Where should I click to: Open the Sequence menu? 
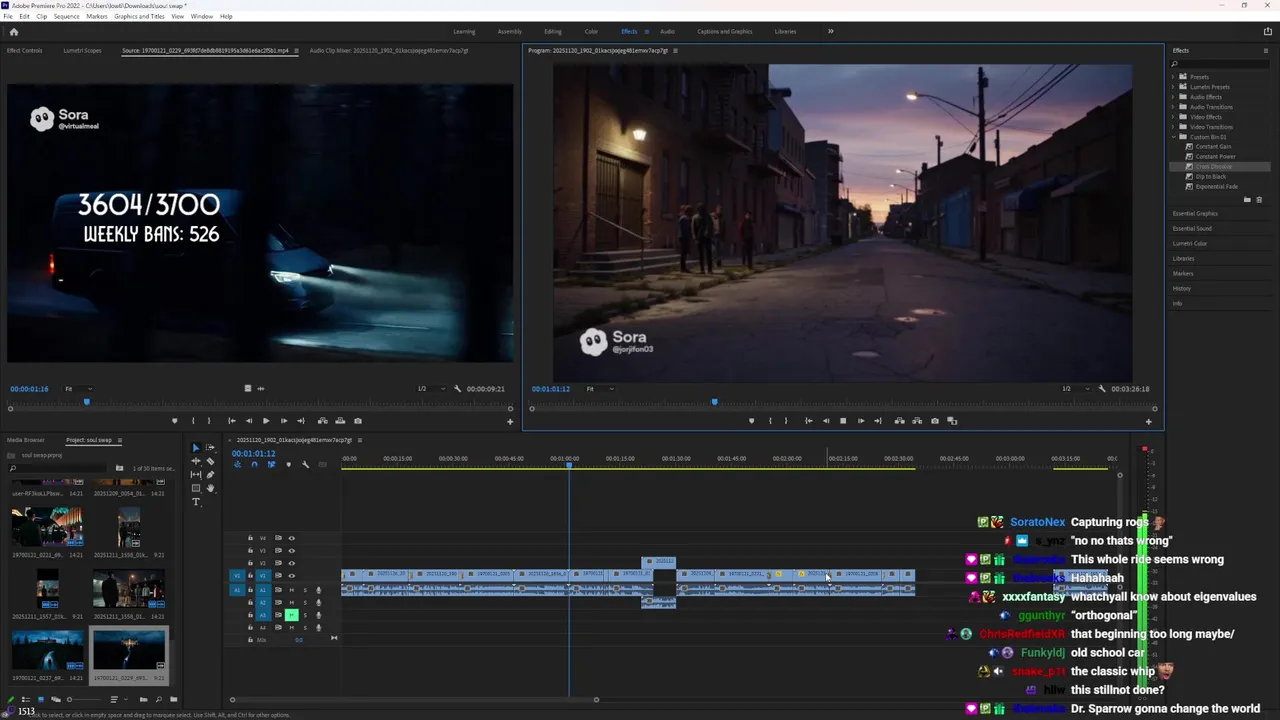(x=66, y=17)
